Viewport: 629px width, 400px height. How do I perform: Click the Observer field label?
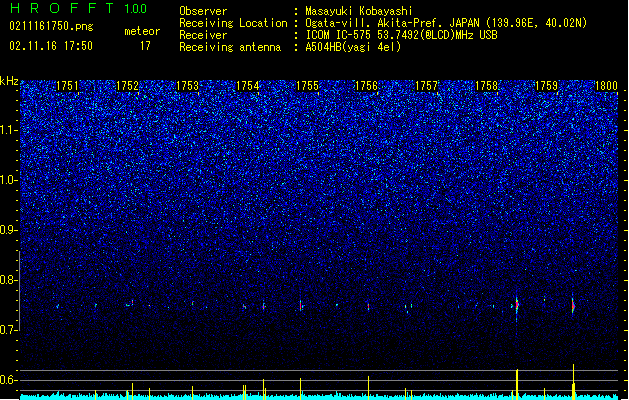click(x=203, y=11)
